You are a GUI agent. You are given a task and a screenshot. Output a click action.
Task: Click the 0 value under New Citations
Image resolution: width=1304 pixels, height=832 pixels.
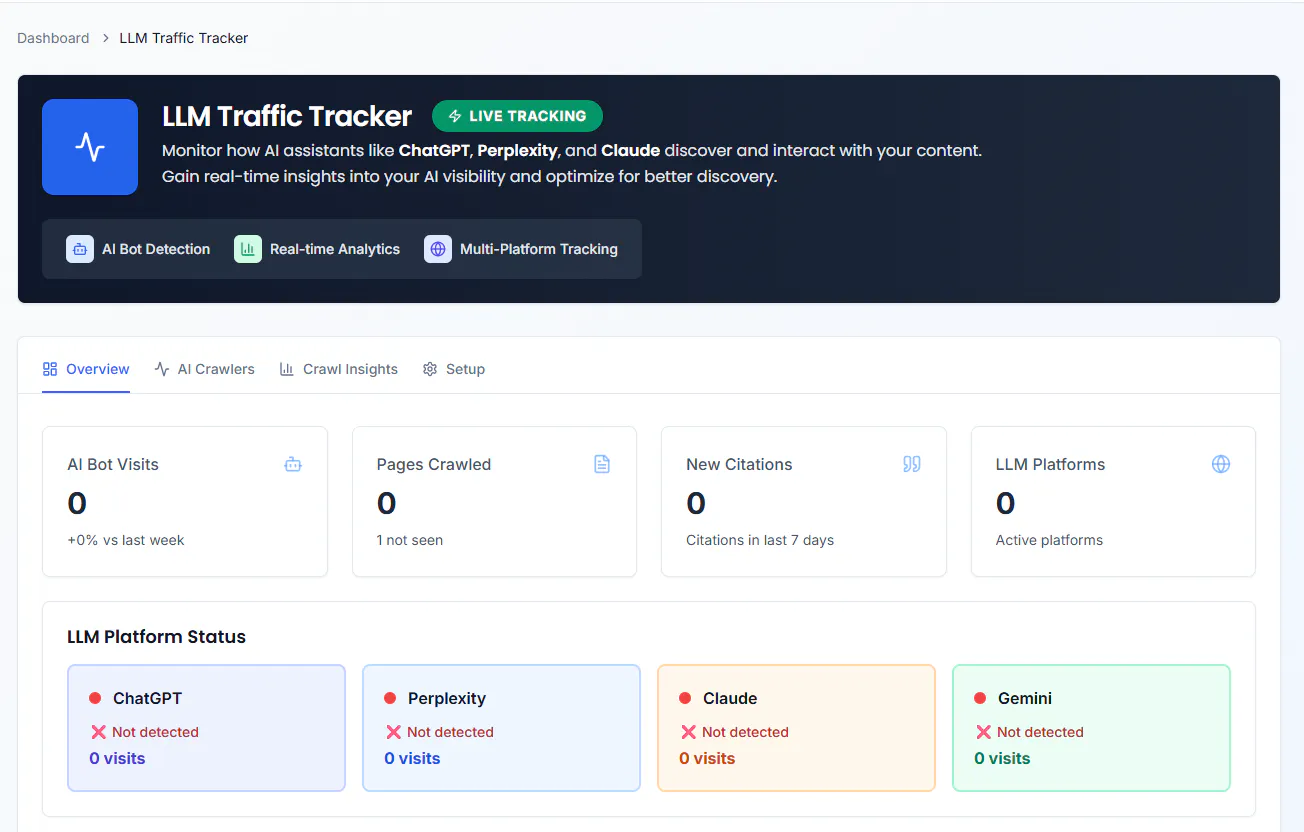[696, 503]
